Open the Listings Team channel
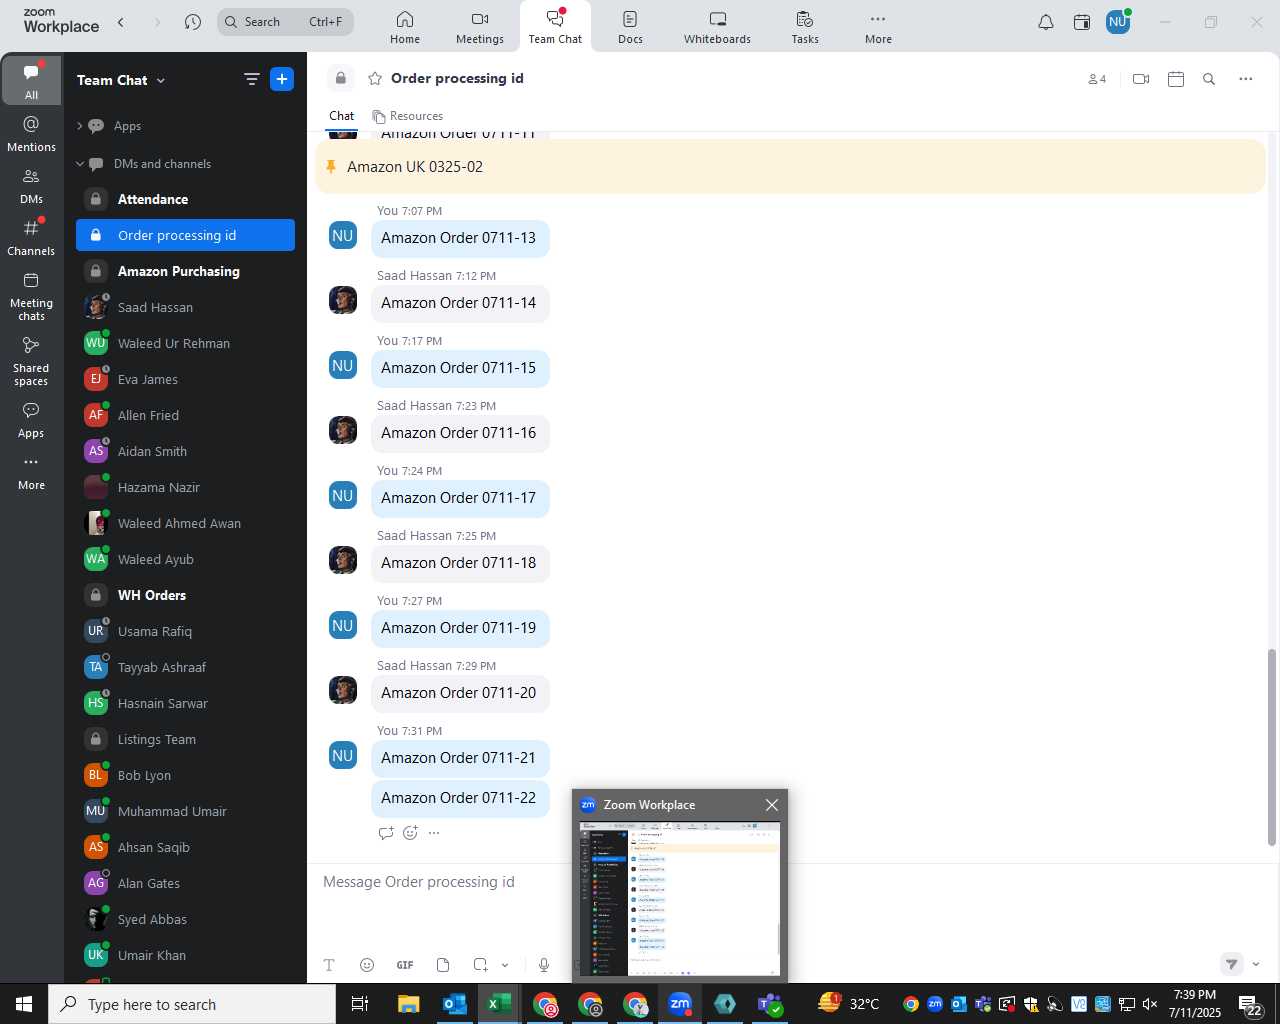 (186, 739)
